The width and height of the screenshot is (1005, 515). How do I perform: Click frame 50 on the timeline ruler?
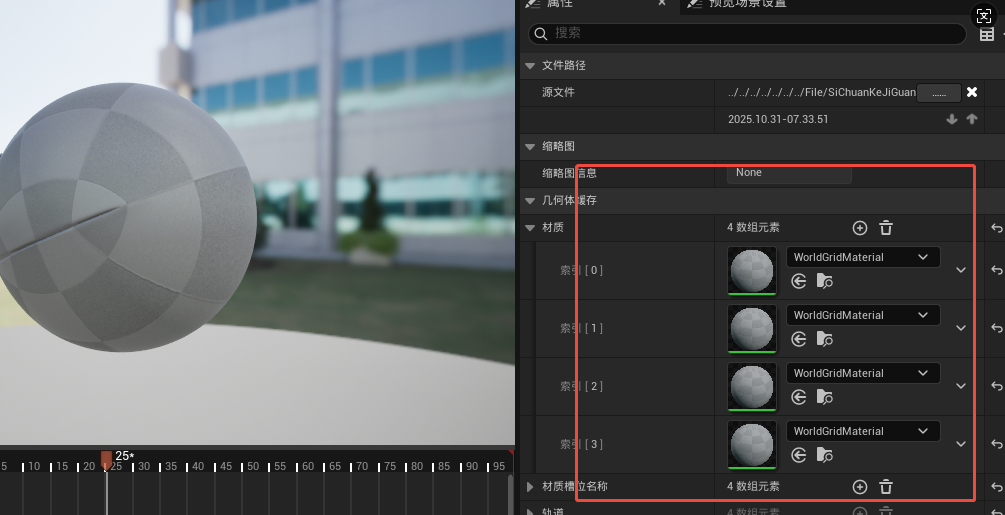coord(253,466)
